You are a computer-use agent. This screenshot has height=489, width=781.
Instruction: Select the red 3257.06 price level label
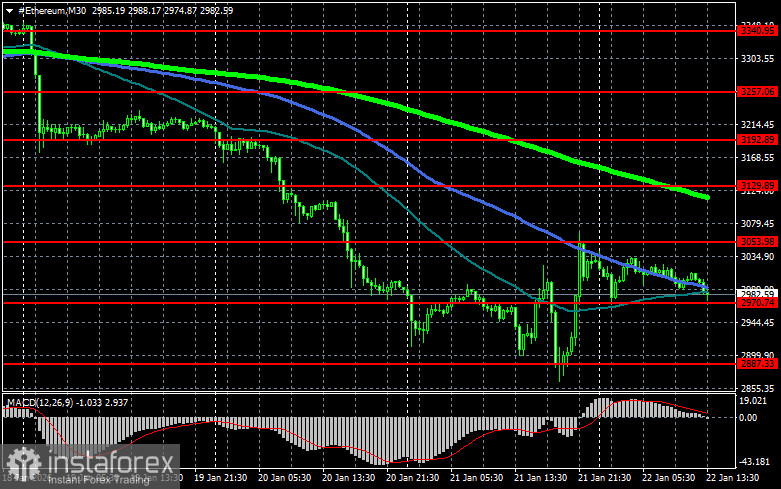coord(758,92)
